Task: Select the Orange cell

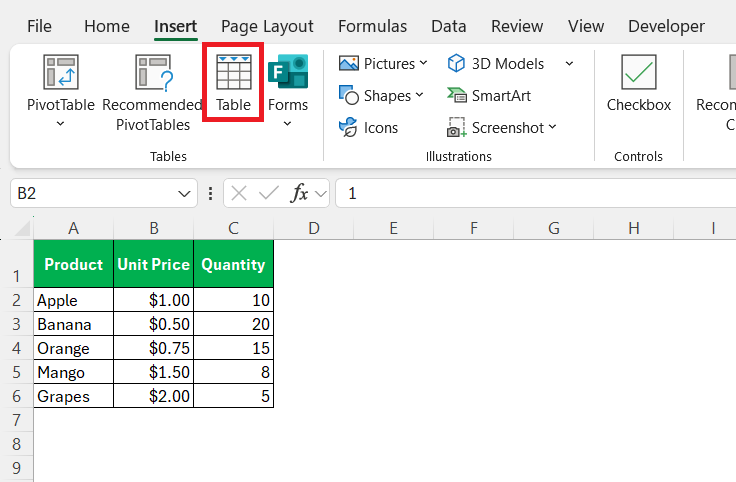Action: [74, 348]
